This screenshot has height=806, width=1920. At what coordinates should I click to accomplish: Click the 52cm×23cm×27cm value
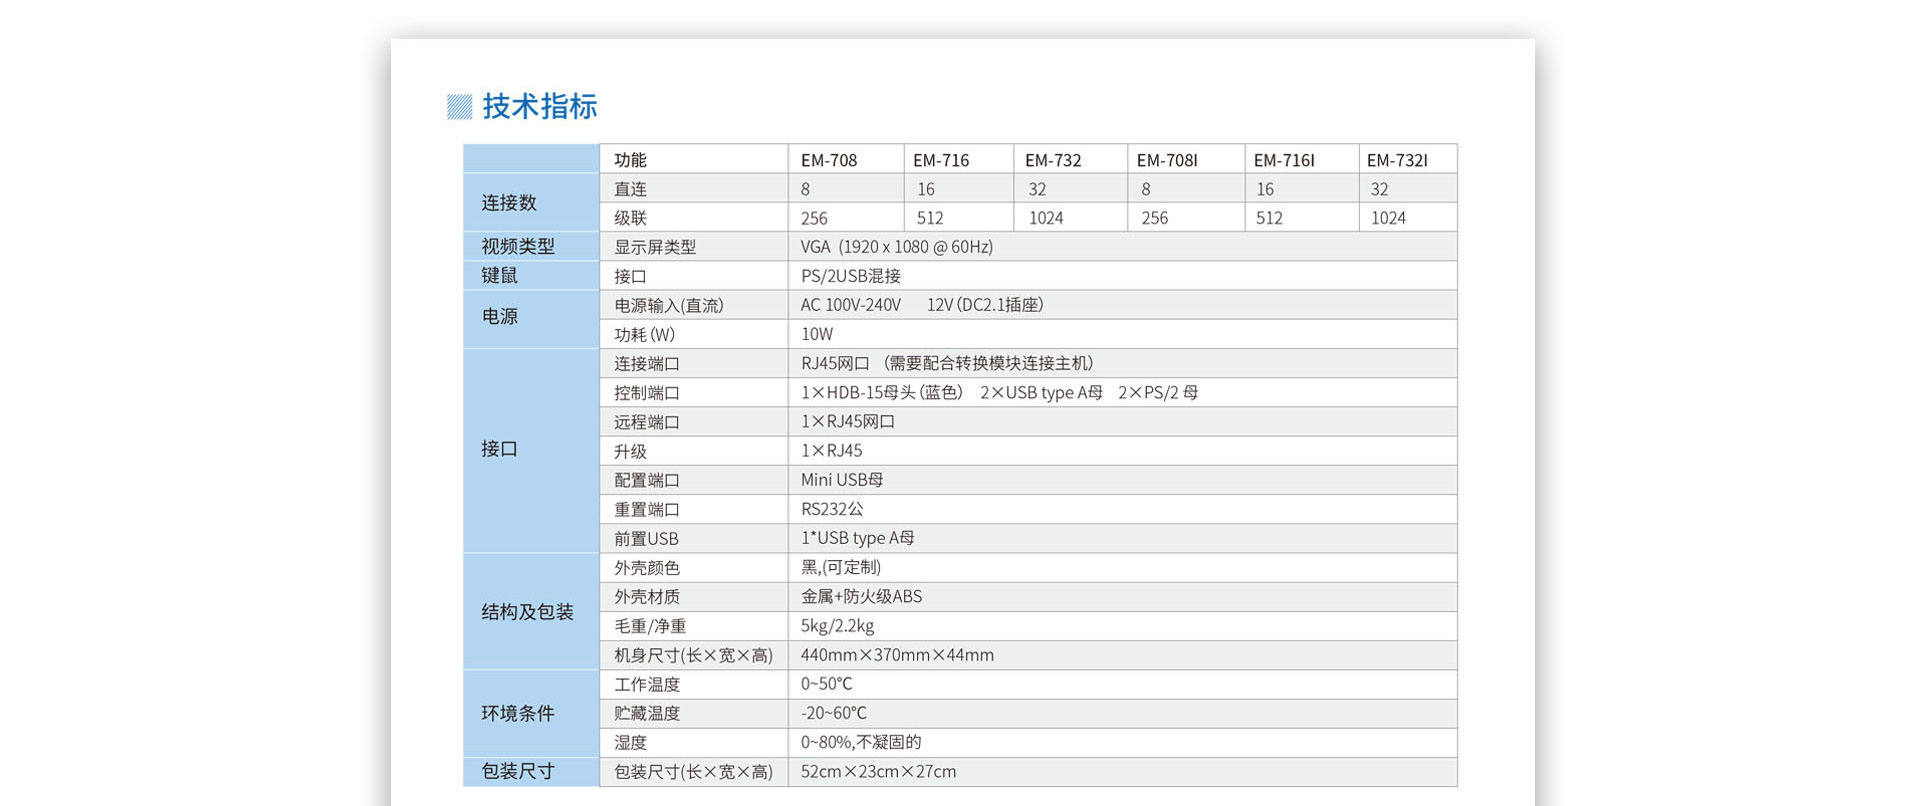879,771
